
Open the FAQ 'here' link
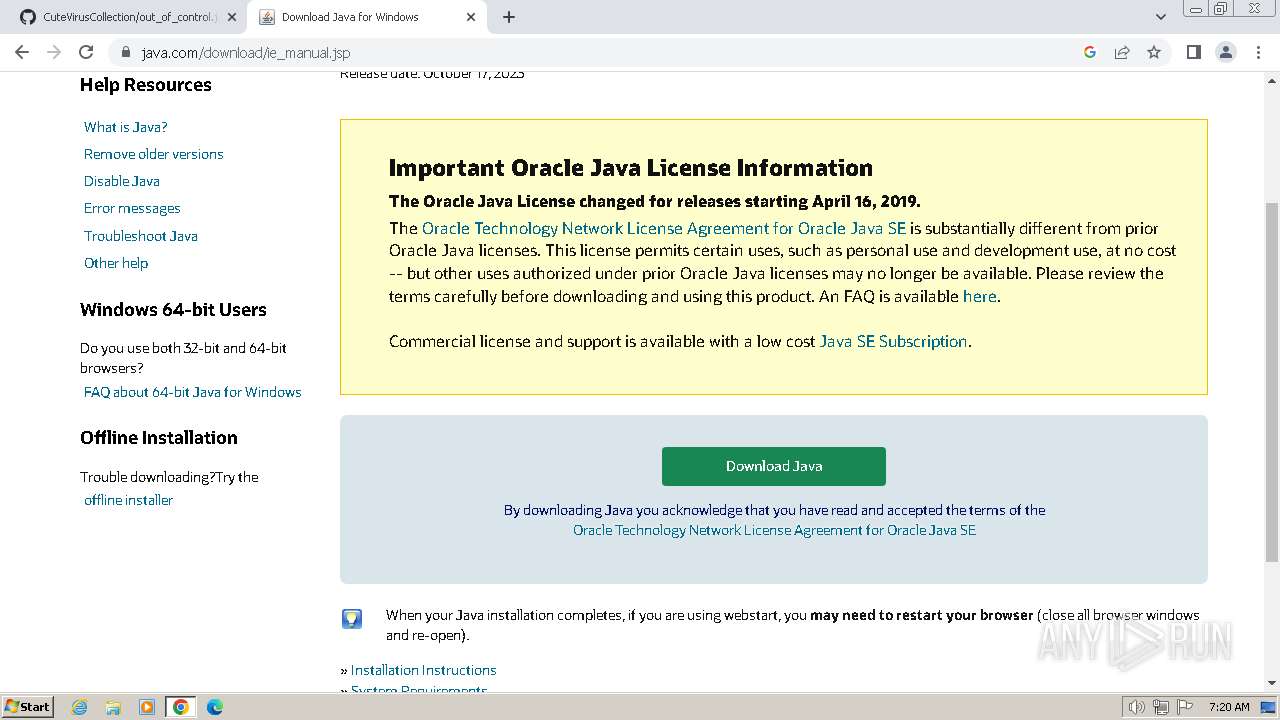tap(980, 296)
